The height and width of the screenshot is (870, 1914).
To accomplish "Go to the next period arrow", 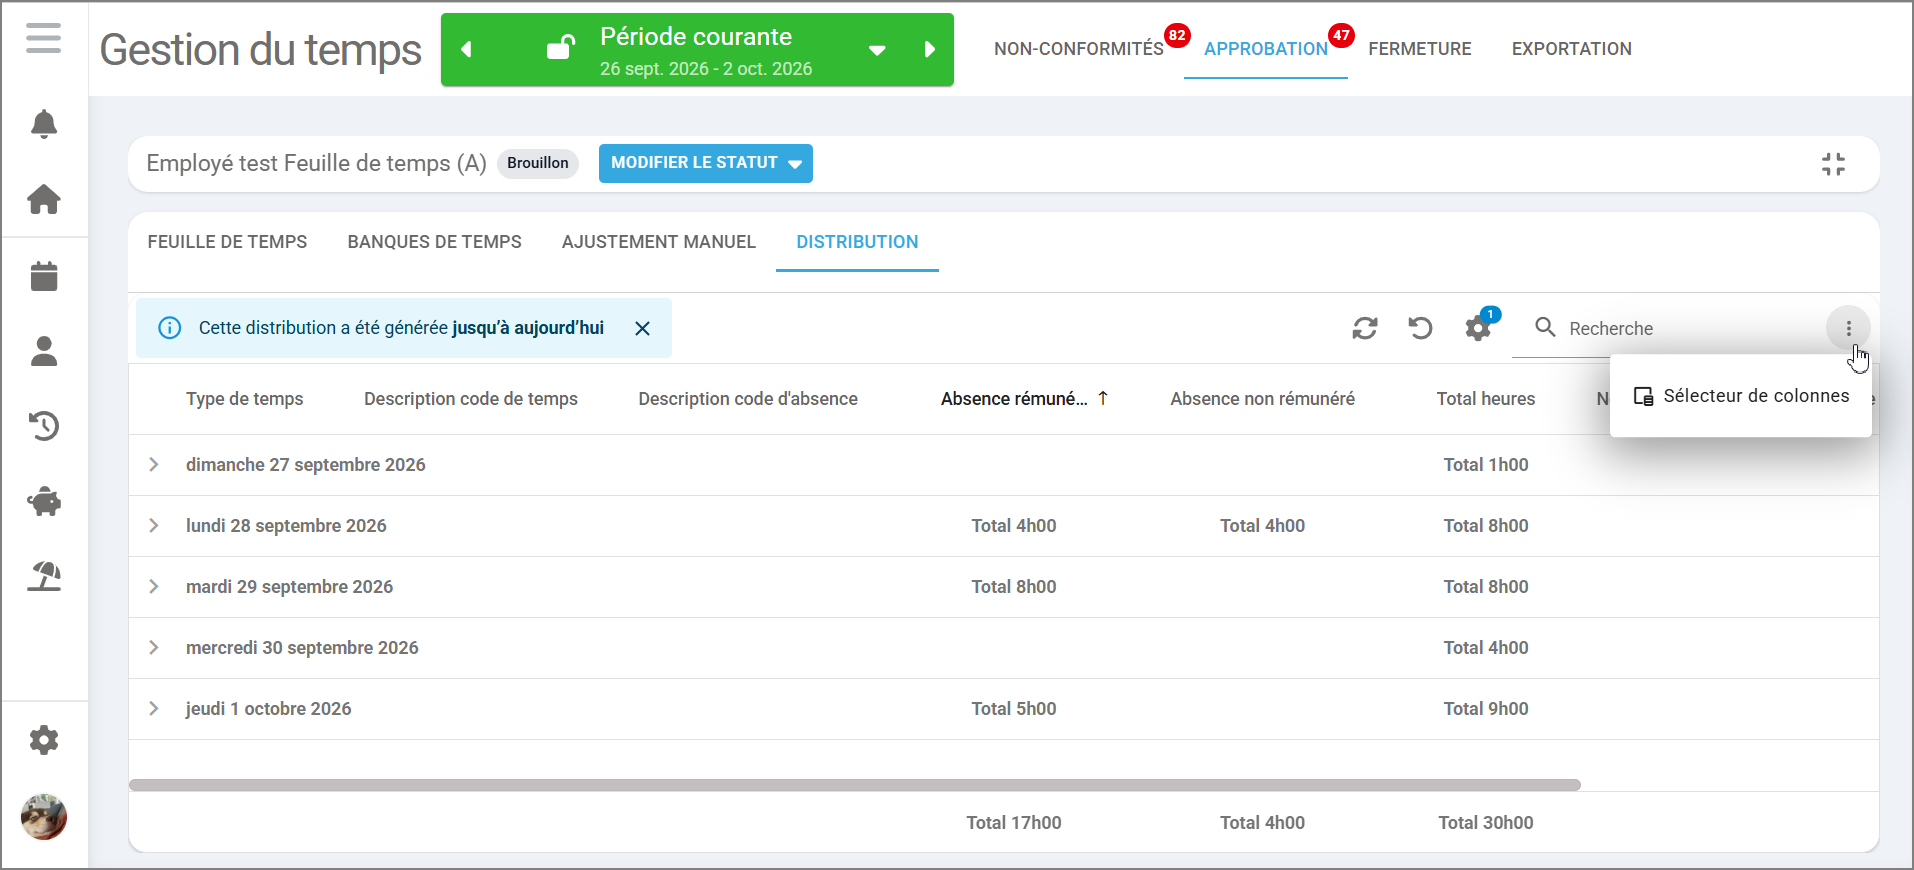I will click(x=929, y=49).
